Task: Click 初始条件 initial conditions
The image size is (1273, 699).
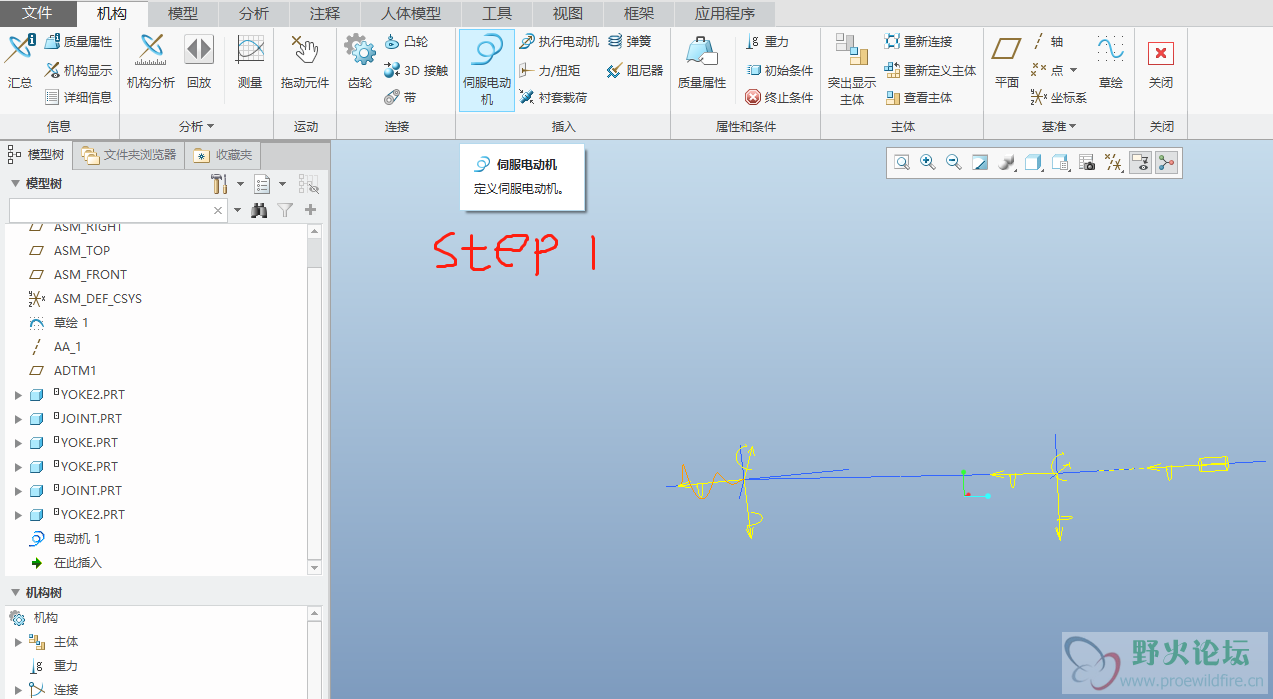Action: click(780, 70)
